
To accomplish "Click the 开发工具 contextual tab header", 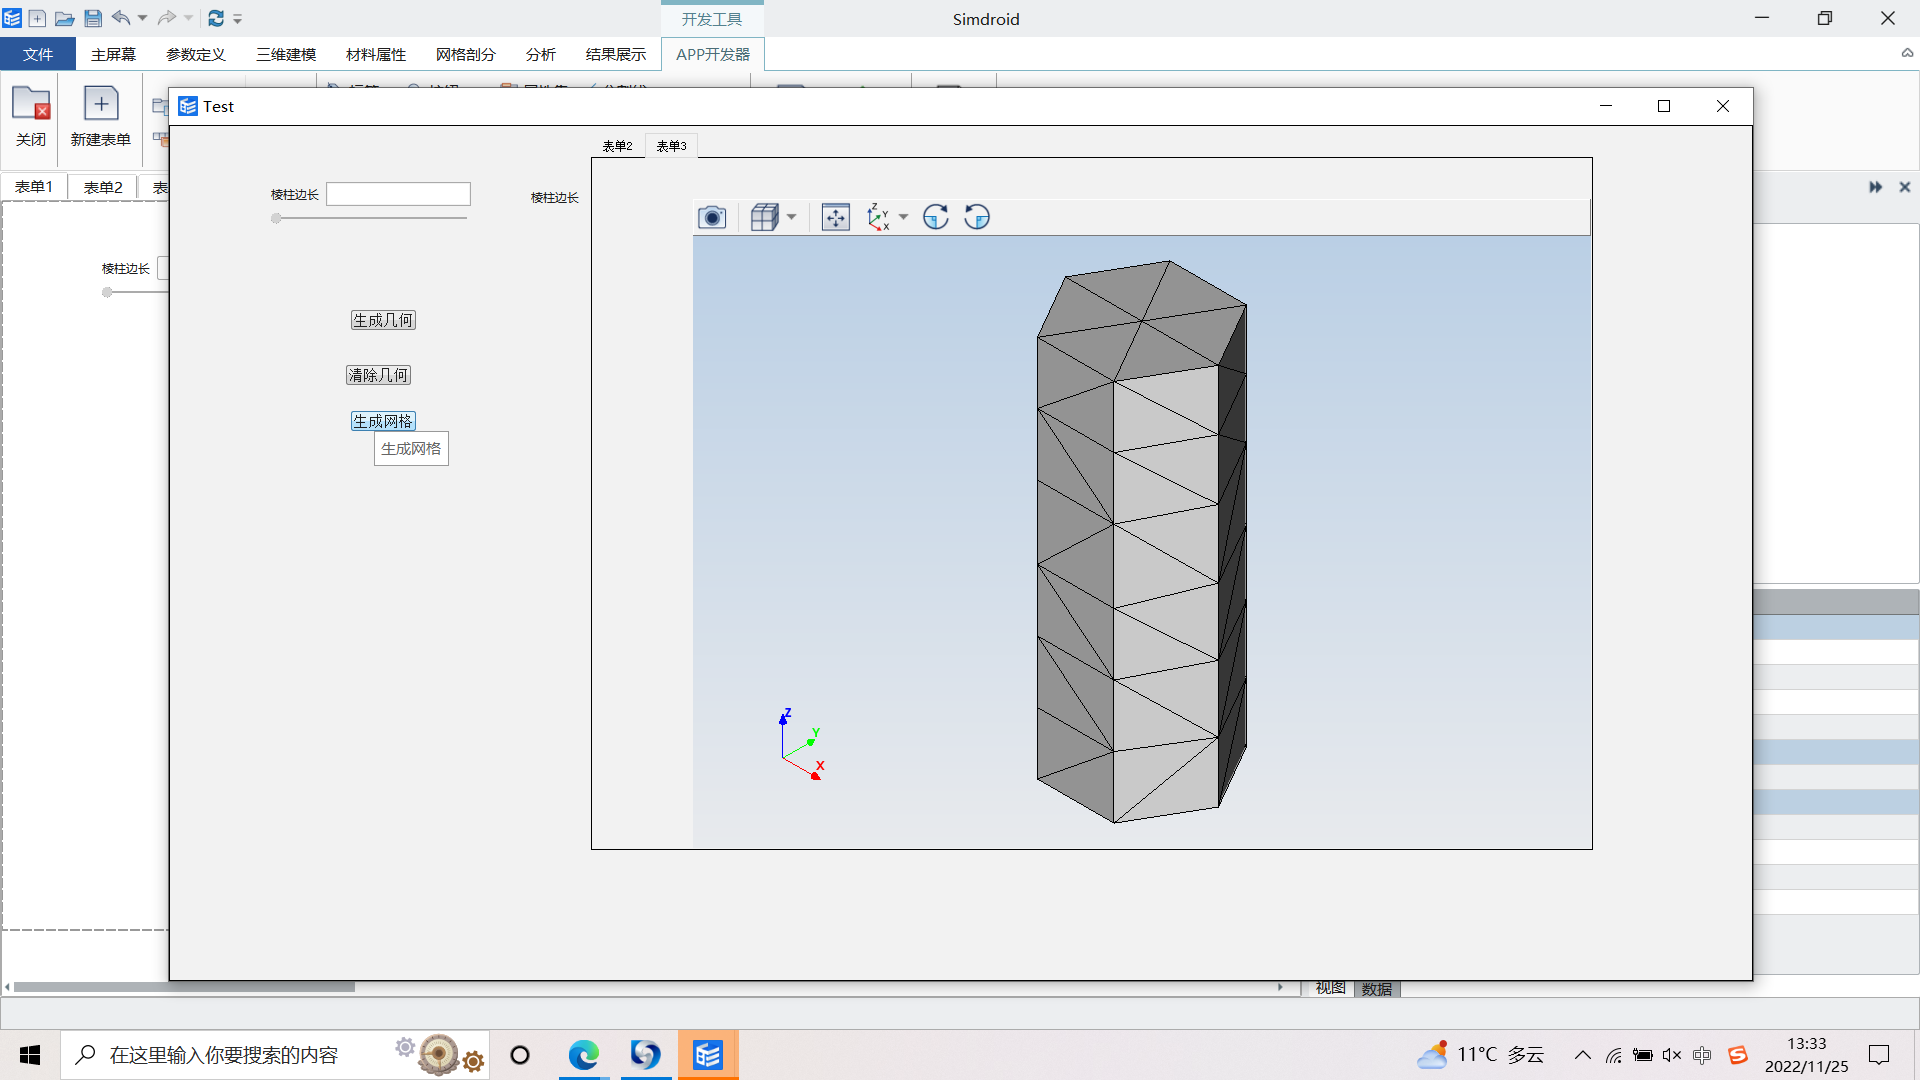I will 712,19.
